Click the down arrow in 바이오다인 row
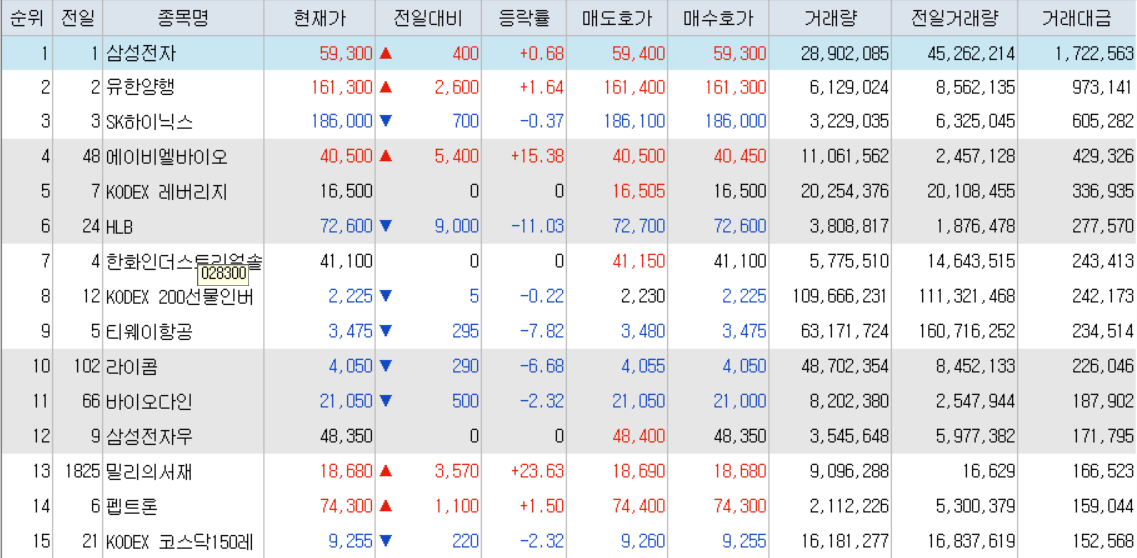The height and width of the screenshot is (558, 1137). [386, 401]
